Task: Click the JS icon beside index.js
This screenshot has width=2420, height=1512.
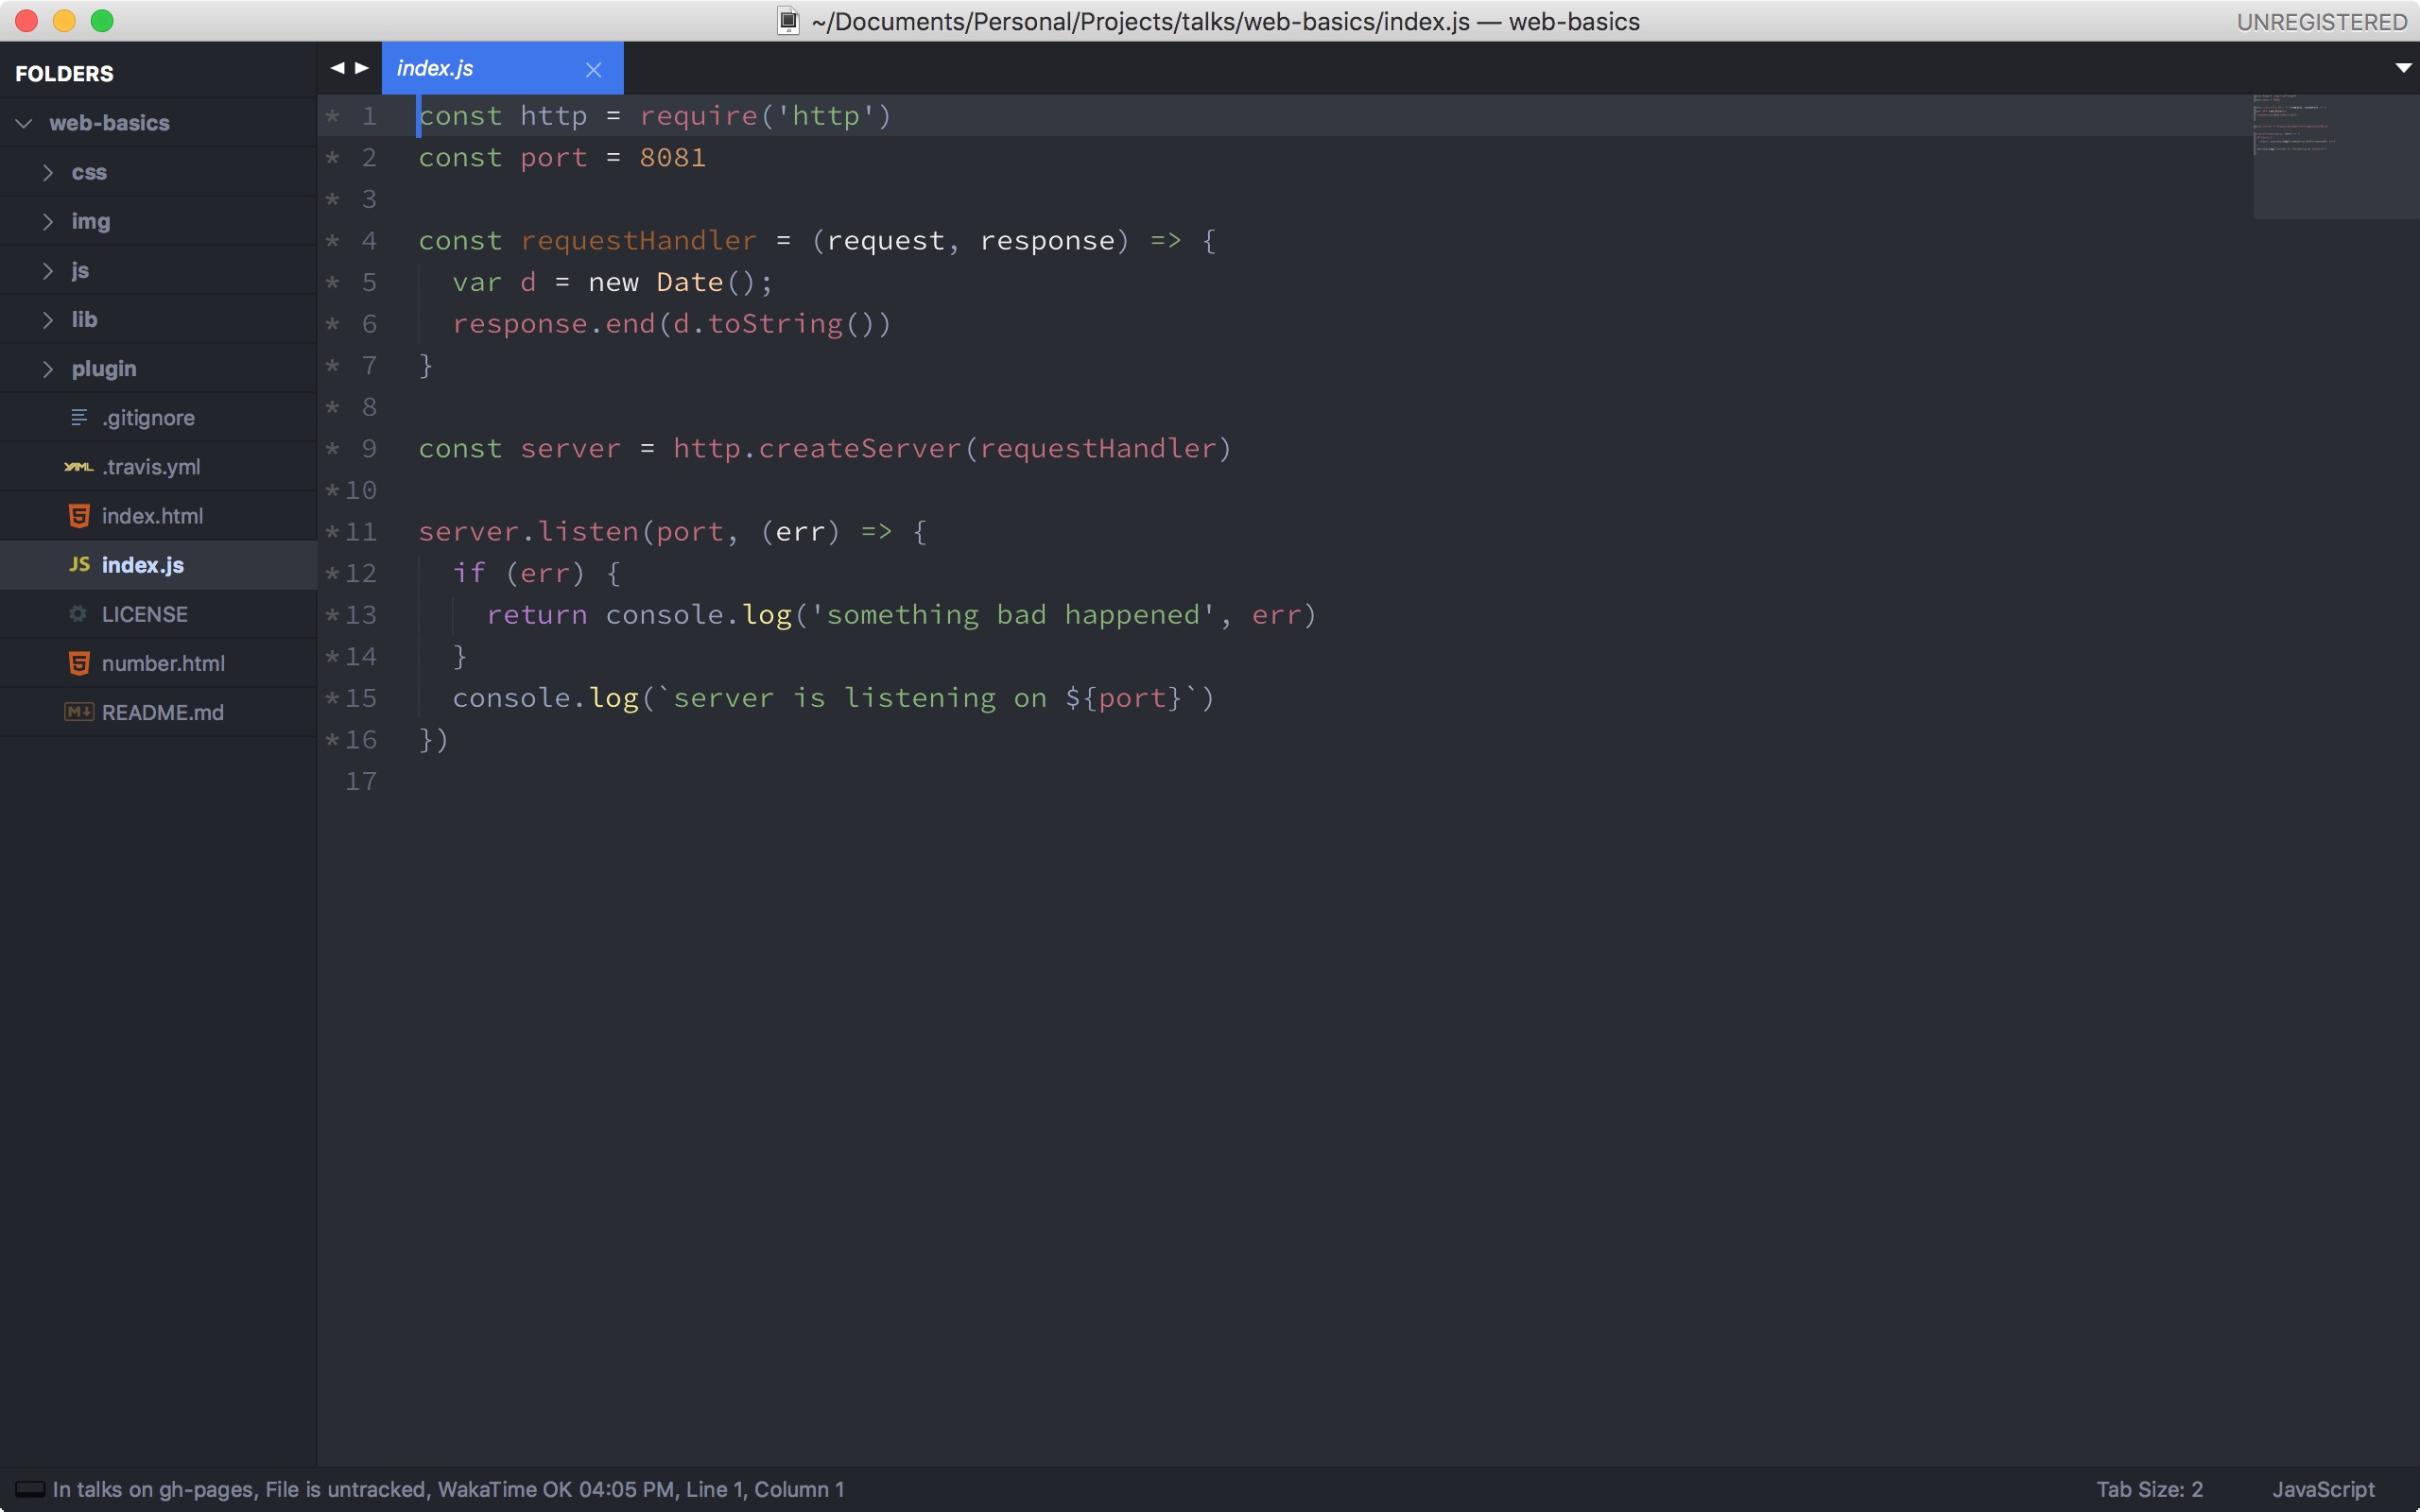Action: (x=79, y=565)
